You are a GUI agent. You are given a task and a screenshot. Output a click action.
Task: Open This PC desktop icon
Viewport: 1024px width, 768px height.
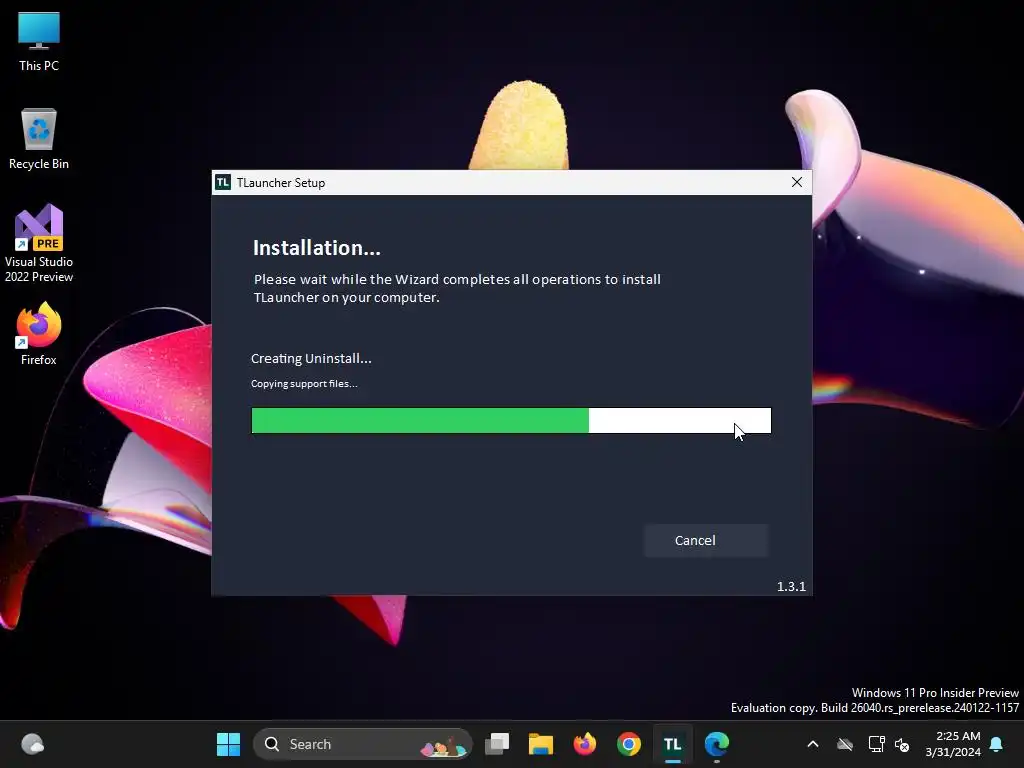pos(39,41)
